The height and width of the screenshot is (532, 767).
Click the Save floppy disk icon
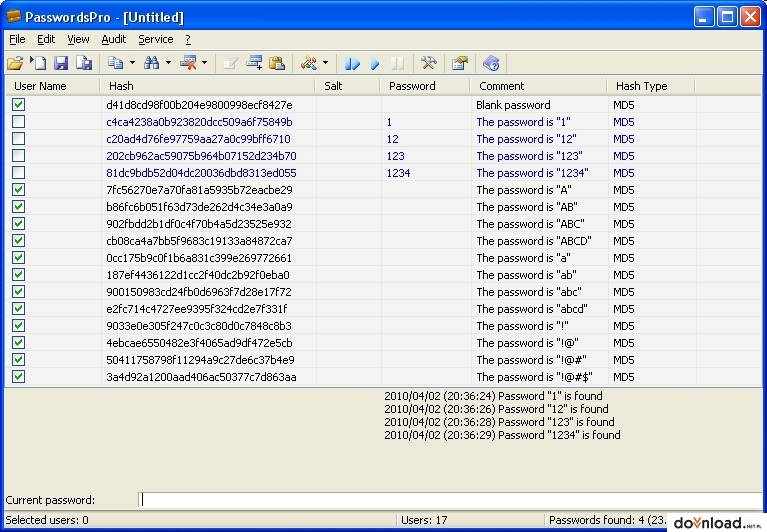coord(61,63)
